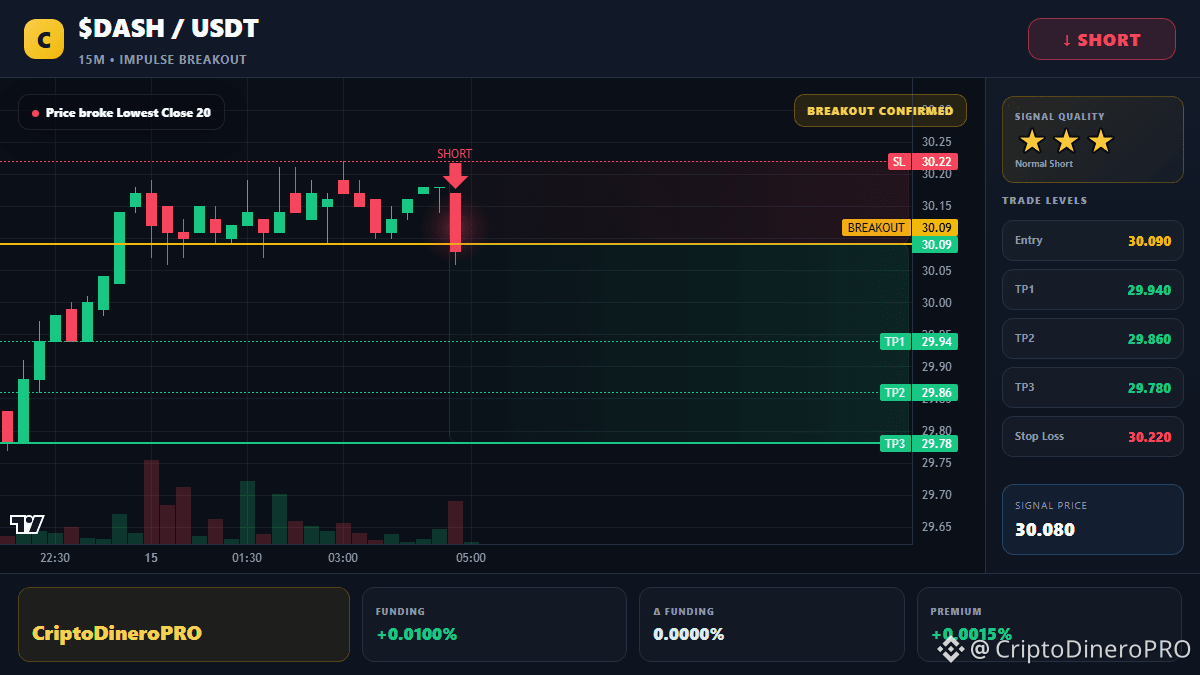Screen dimensions: 1200x675
Task: Click the Premium +0.0015% card
Action: 1049,624
